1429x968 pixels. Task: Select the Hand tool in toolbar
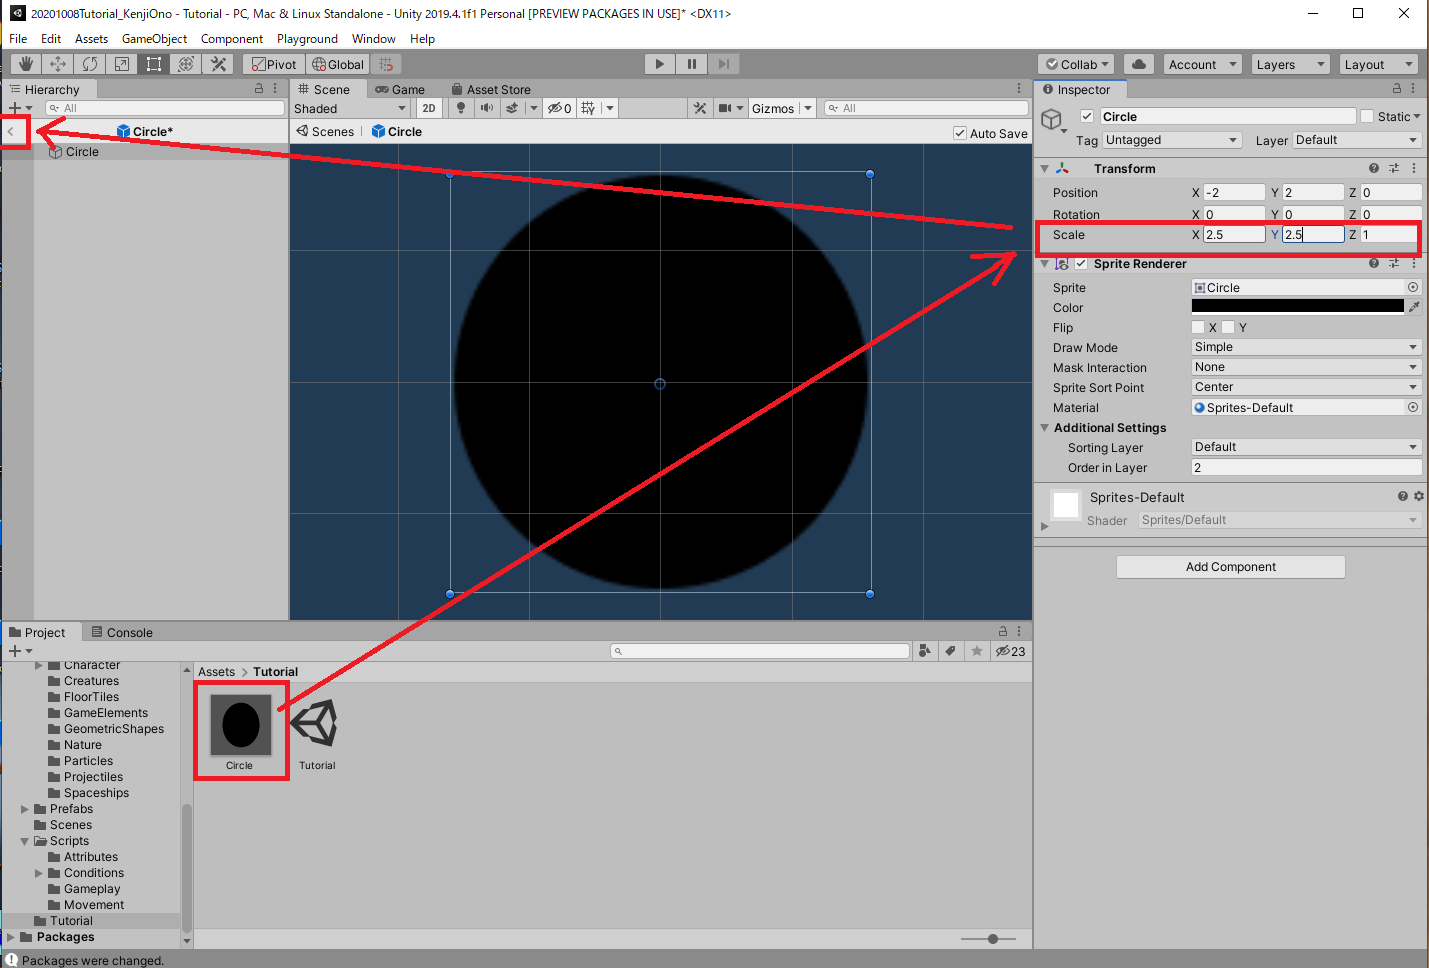click(26, 64)
